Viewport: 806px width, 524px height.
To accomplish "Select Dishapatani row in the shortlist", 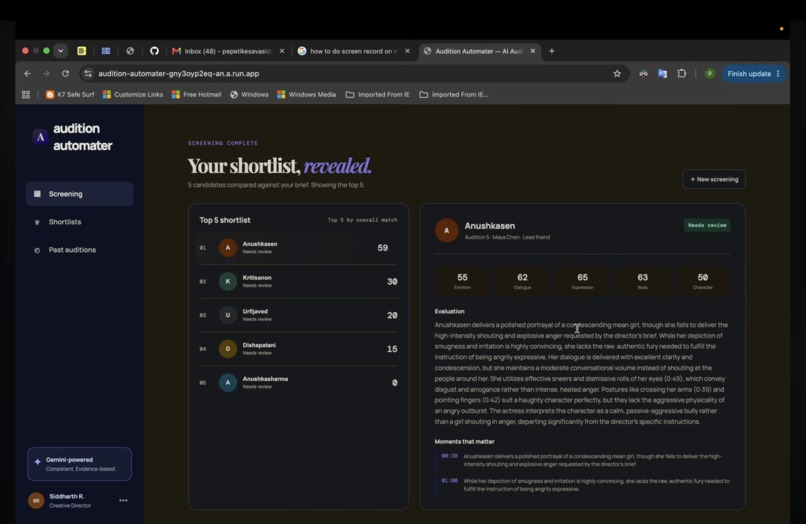I will click(x=298, y=349).
